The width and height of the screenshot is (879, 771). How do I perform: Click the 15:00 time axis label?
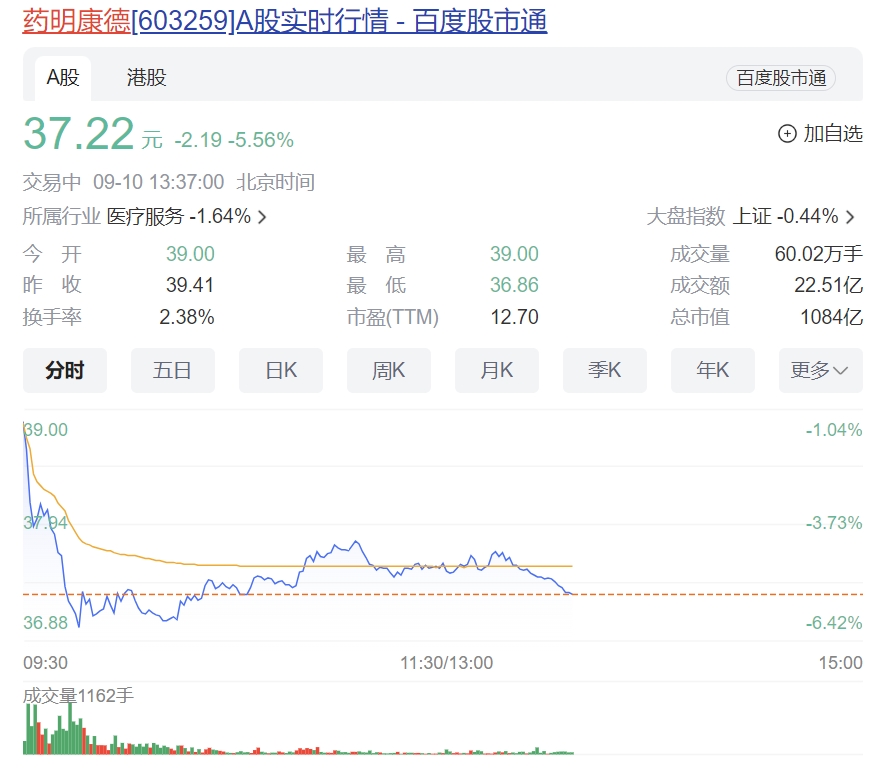[840, 663]
